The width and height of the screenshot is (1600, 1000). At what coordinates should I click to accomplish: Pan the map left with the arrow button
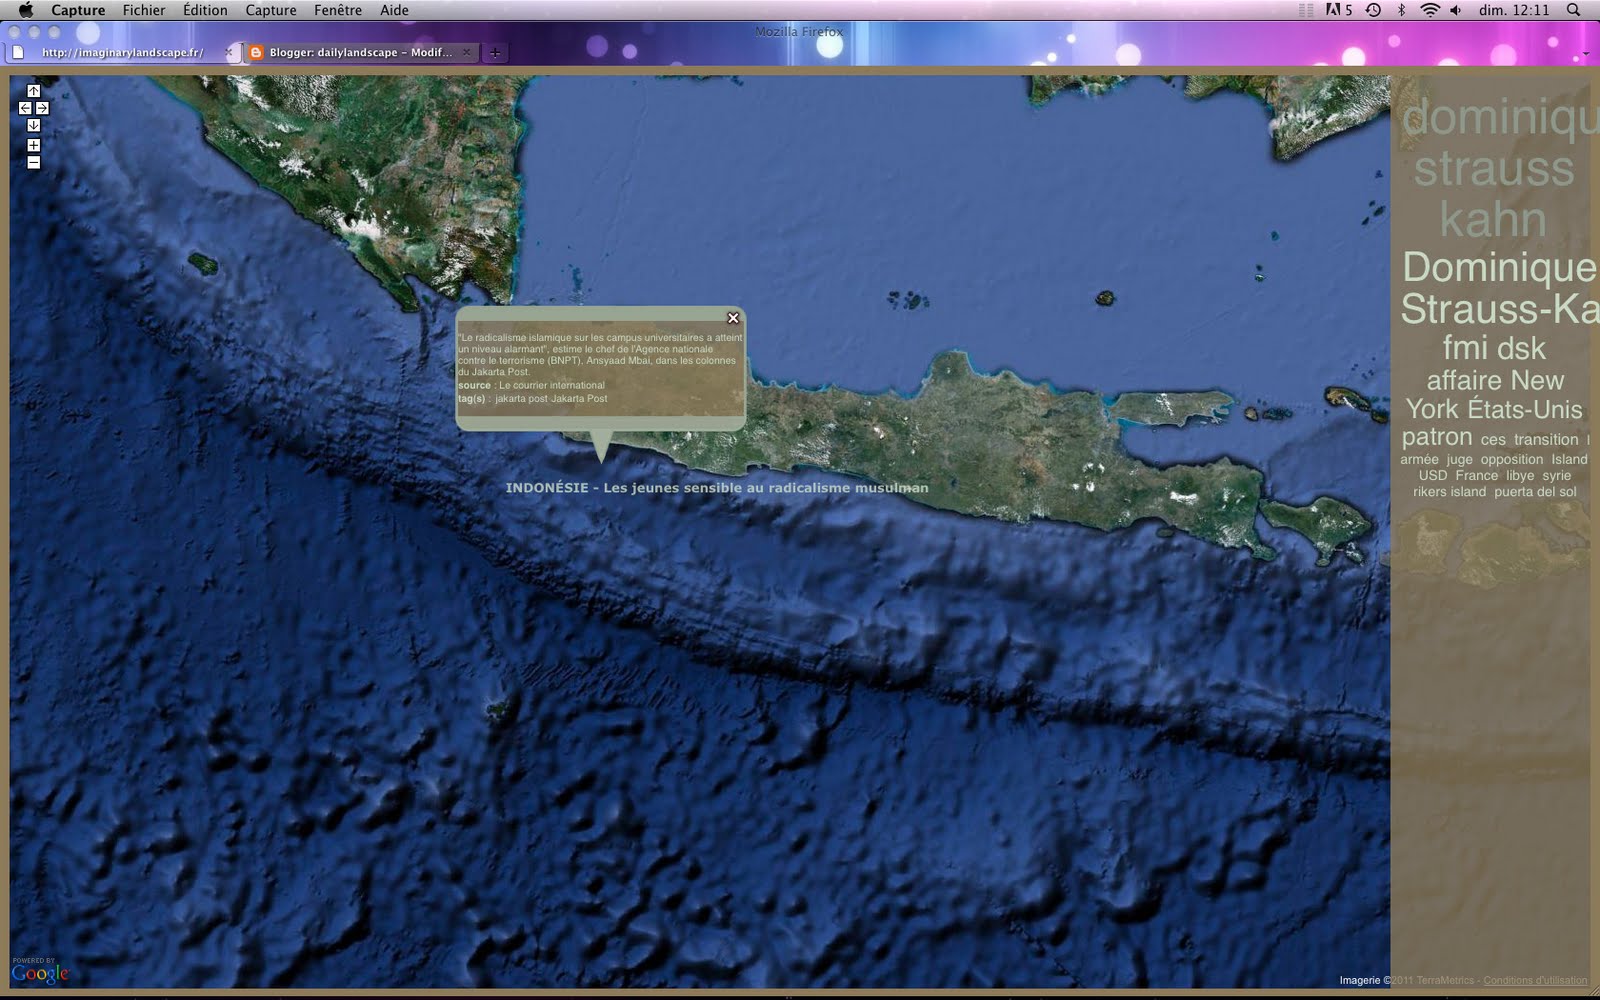25,108
